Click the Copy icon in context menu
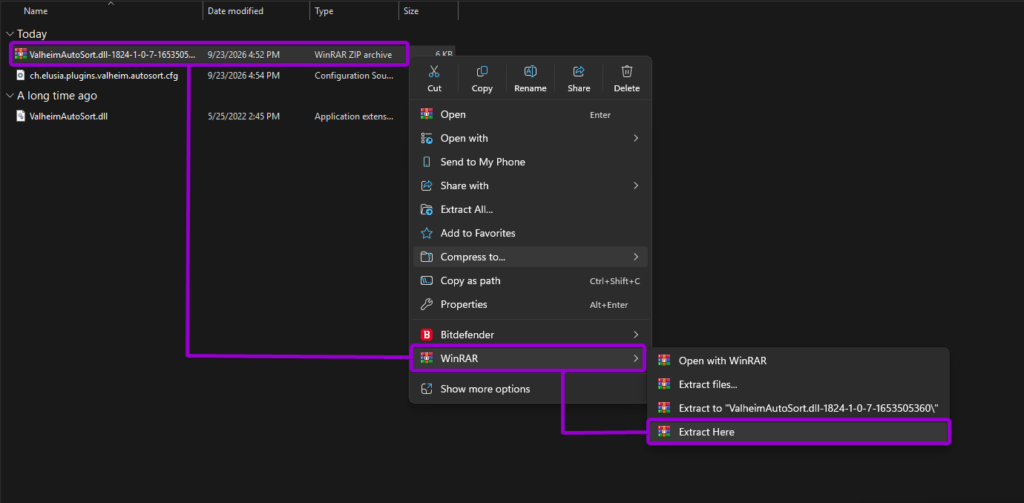Screen dimensions: 1024x503 coord(482,71)
